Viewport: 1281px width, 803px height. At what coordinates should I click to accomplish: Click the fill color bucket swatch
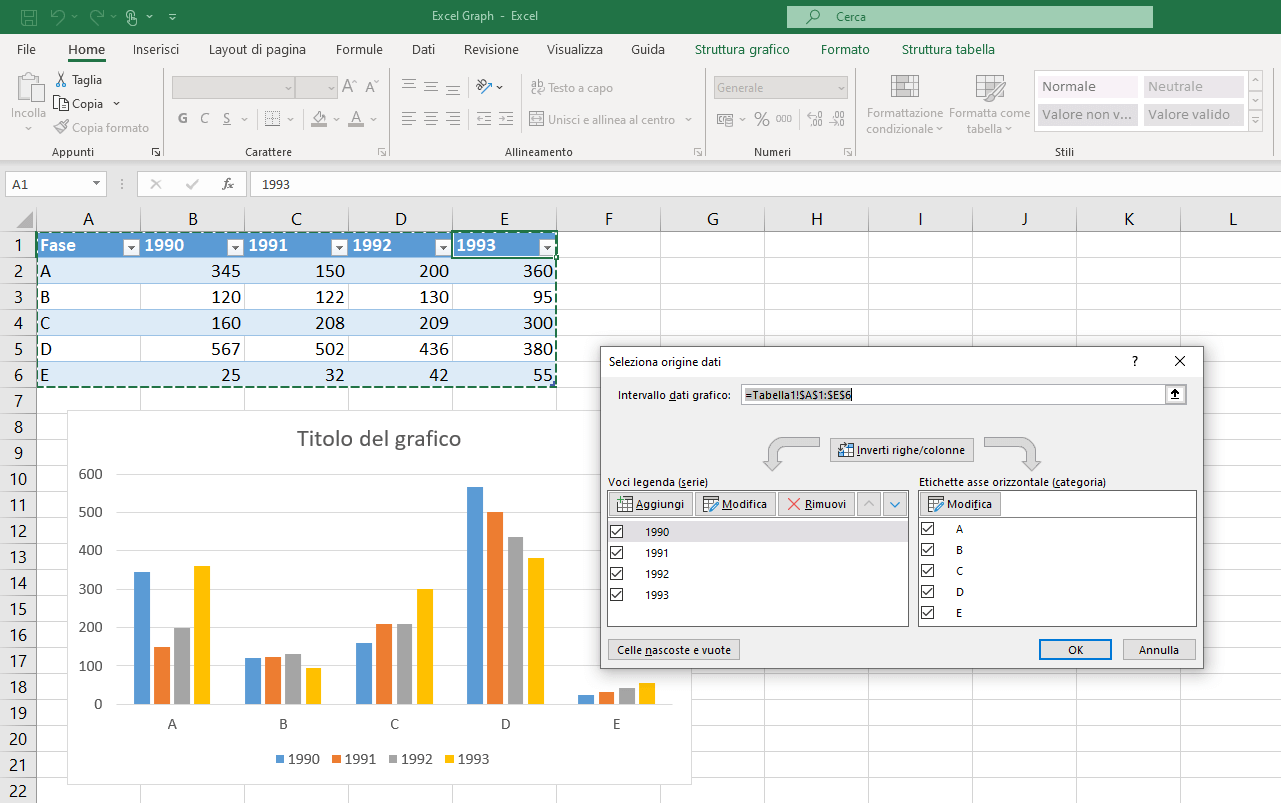point(319,119)
